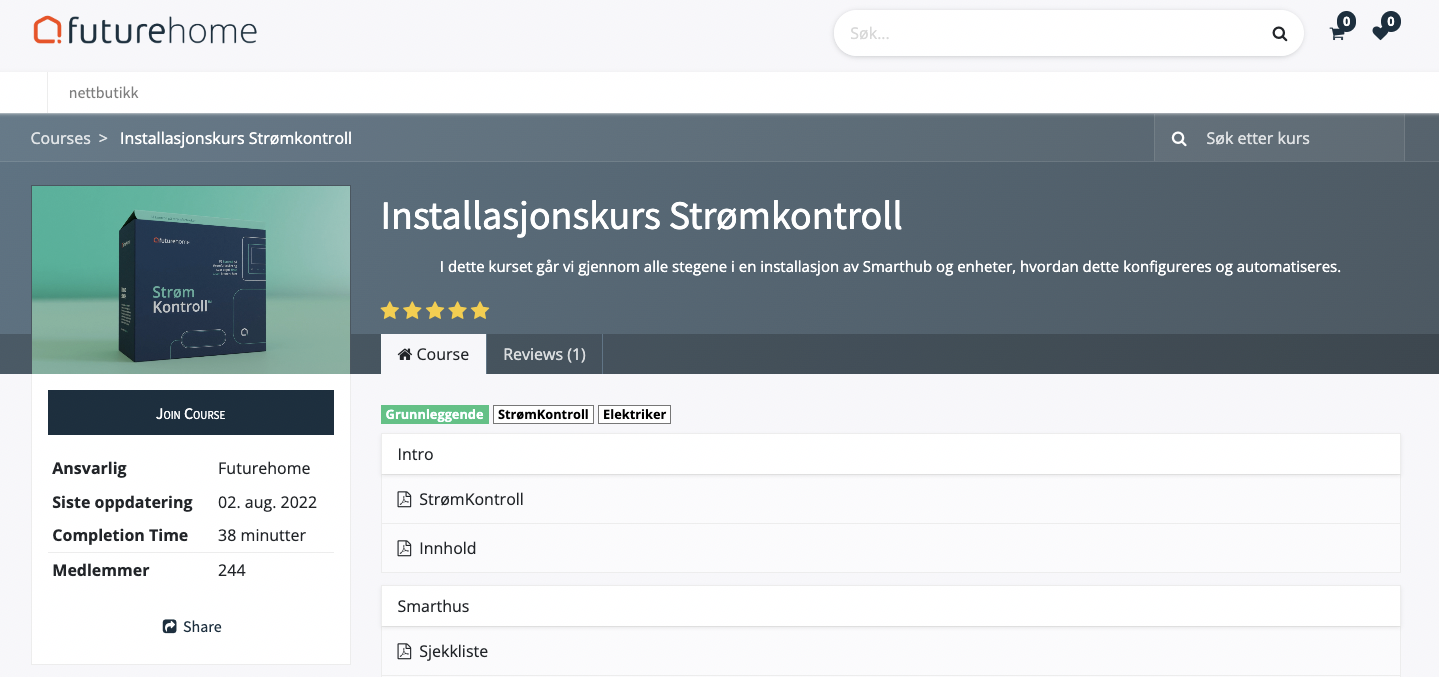Focus the Søk etter kurs field
The width and height of the screenshot is (1439, 677).
pos(1297,139)
